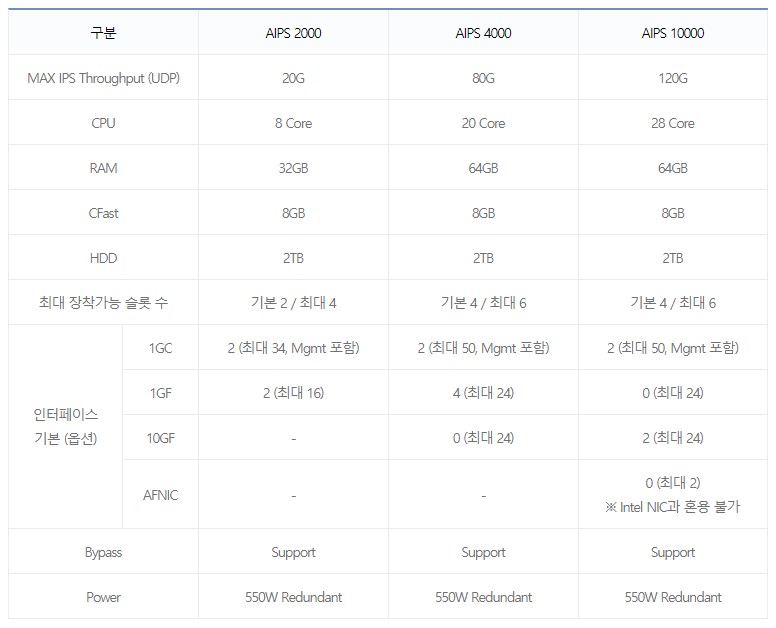Select the AIPS 10000 2TB HDD cell
The width and height of the screenshot is (776, 628).
tap(673, 258)
